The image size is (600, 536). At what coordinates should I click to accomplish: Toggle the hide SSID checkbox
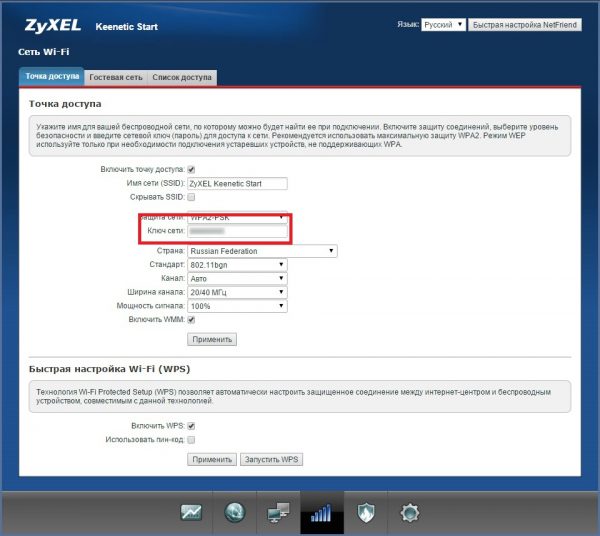click(191, 197)
